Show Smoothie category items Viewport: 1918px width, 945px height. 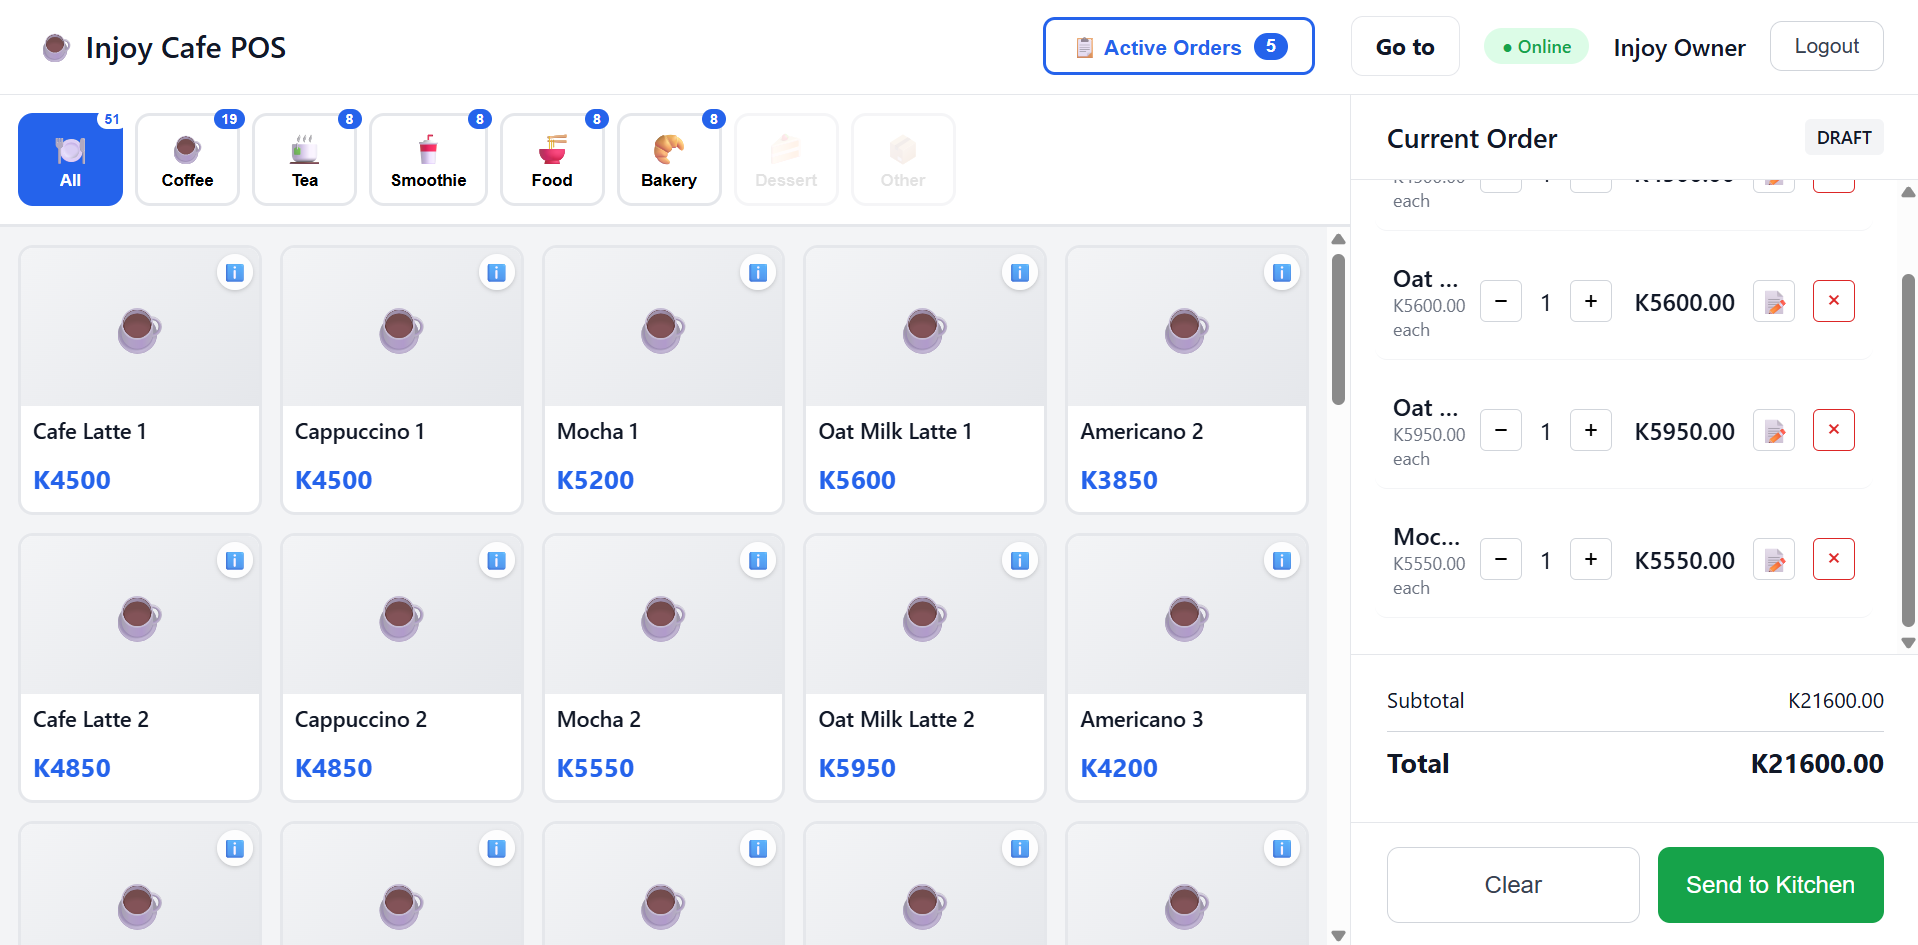tap(428, 160)
